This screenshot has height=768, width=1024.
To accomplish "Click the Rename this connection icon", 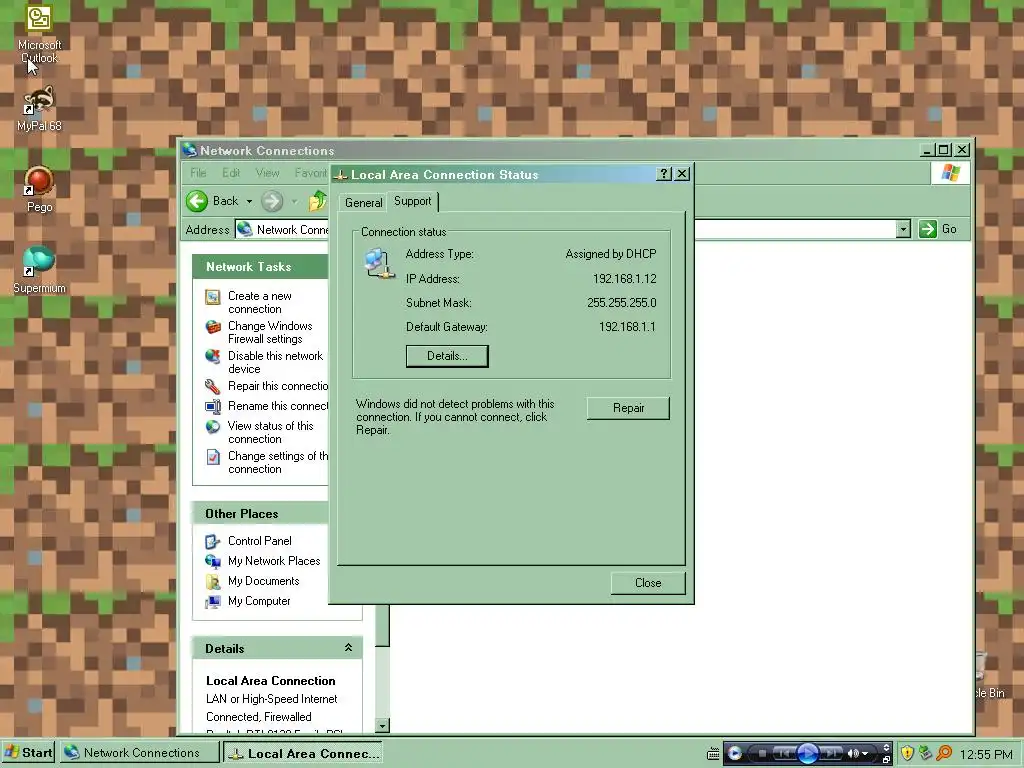I will 213,406.
